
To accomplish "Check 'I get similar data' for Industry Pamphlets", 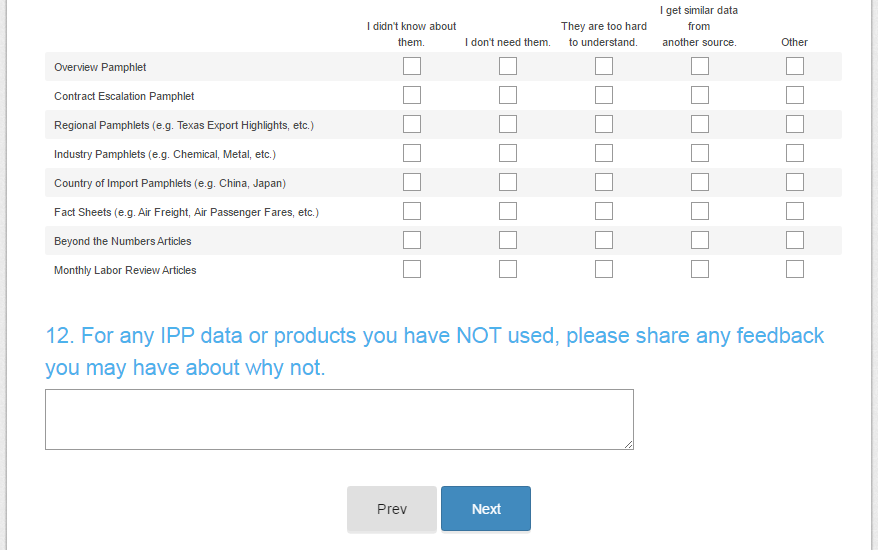I will 700,153.
